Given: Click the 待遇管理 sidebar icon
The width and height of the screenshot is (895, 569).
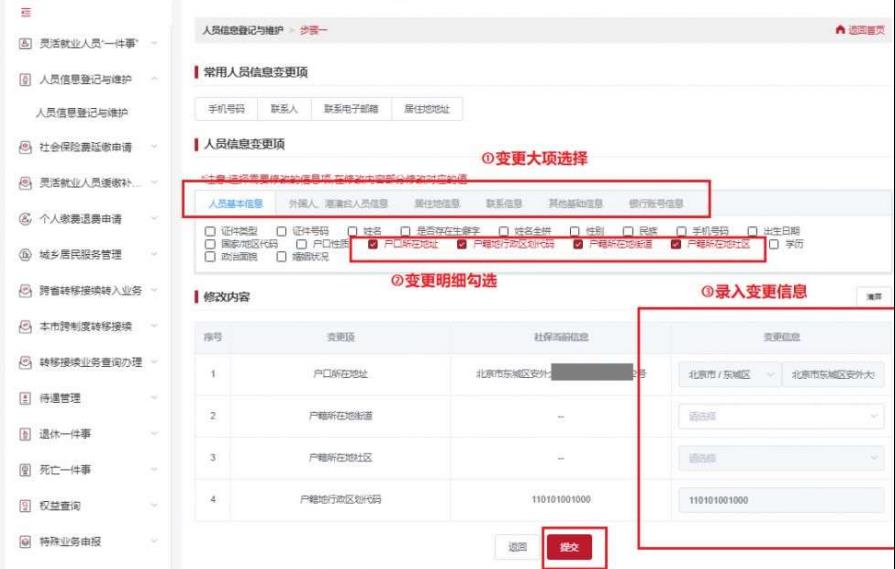Looking at the screenshot, I should pyautogui.click(x=24, y=398).
